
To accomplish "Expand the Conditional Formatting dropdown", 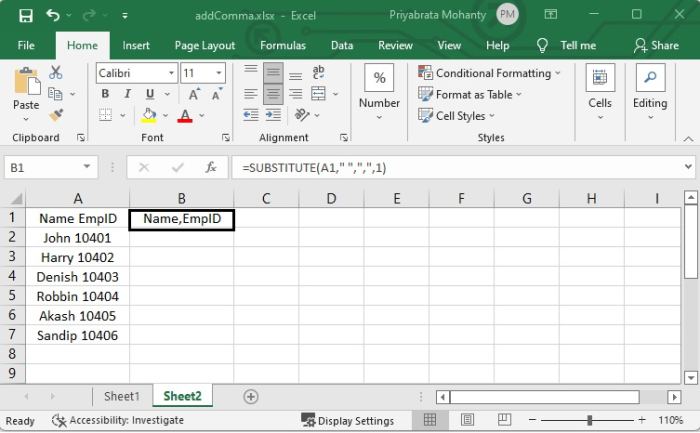I will coord(557,73).
